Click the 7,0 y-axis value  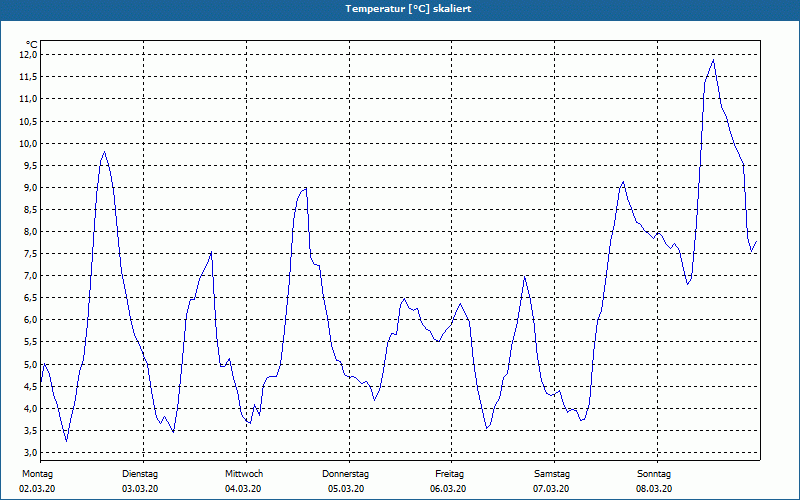click(x=30, y=276)
